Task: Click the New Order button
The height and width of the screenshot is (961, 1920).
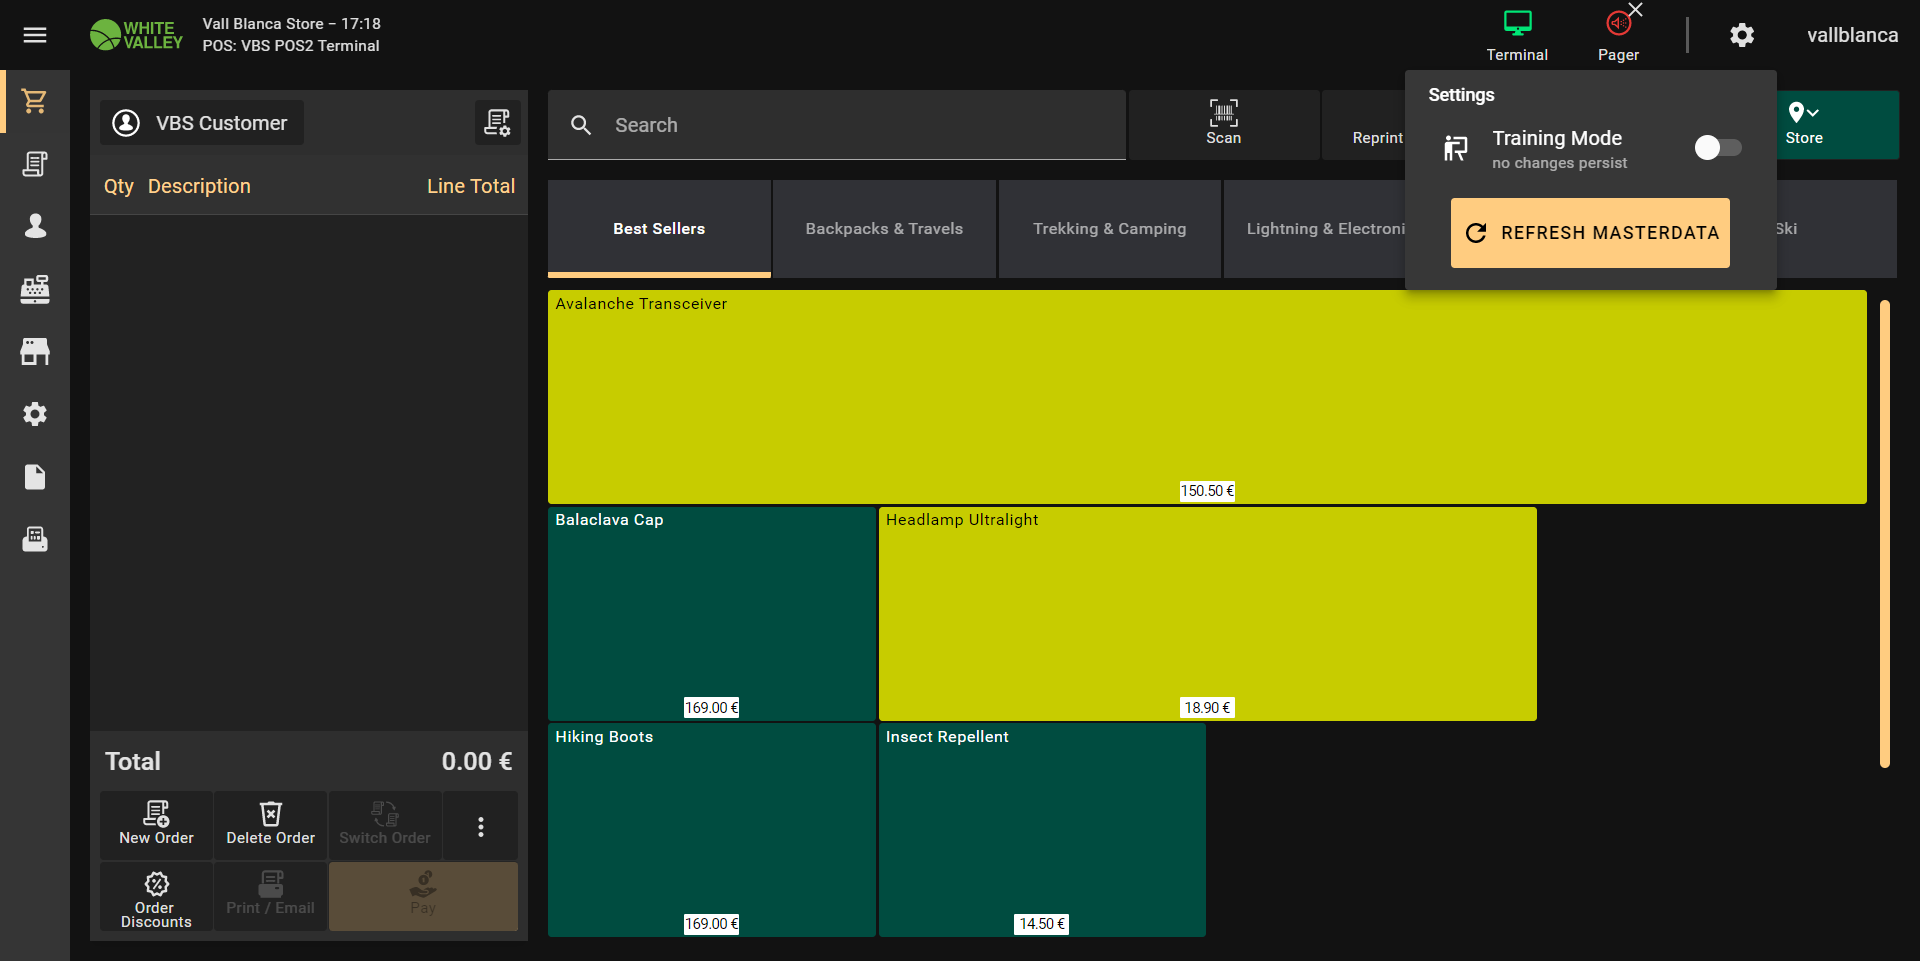Action: click(x=156, y=826)
